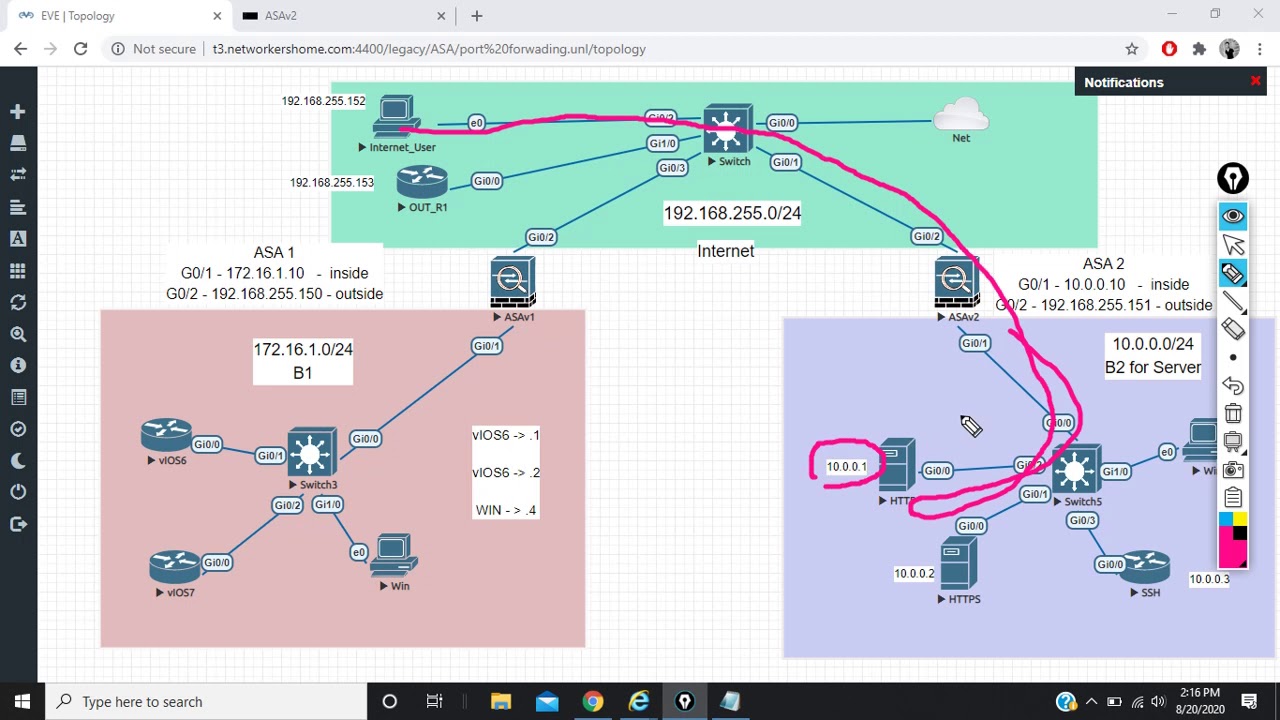
Task: Click the Internet_User computer node
Action: coord(396,119)
